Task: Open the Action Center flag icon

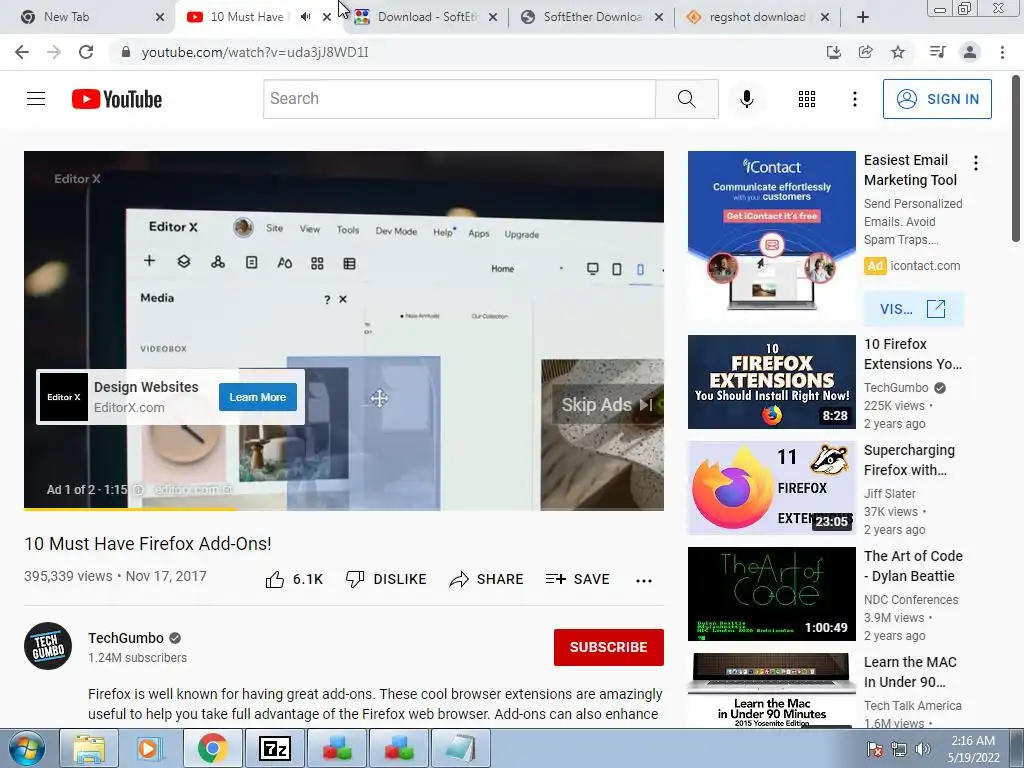Action: pos(874,749)
